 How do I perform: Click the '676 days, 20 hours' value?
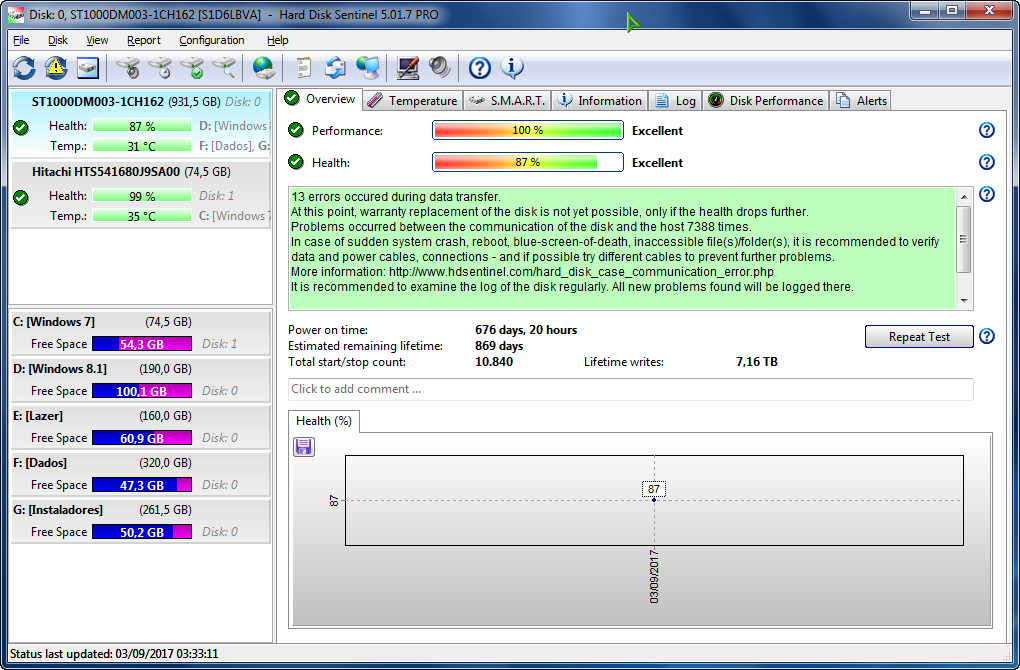pos(526,330)
